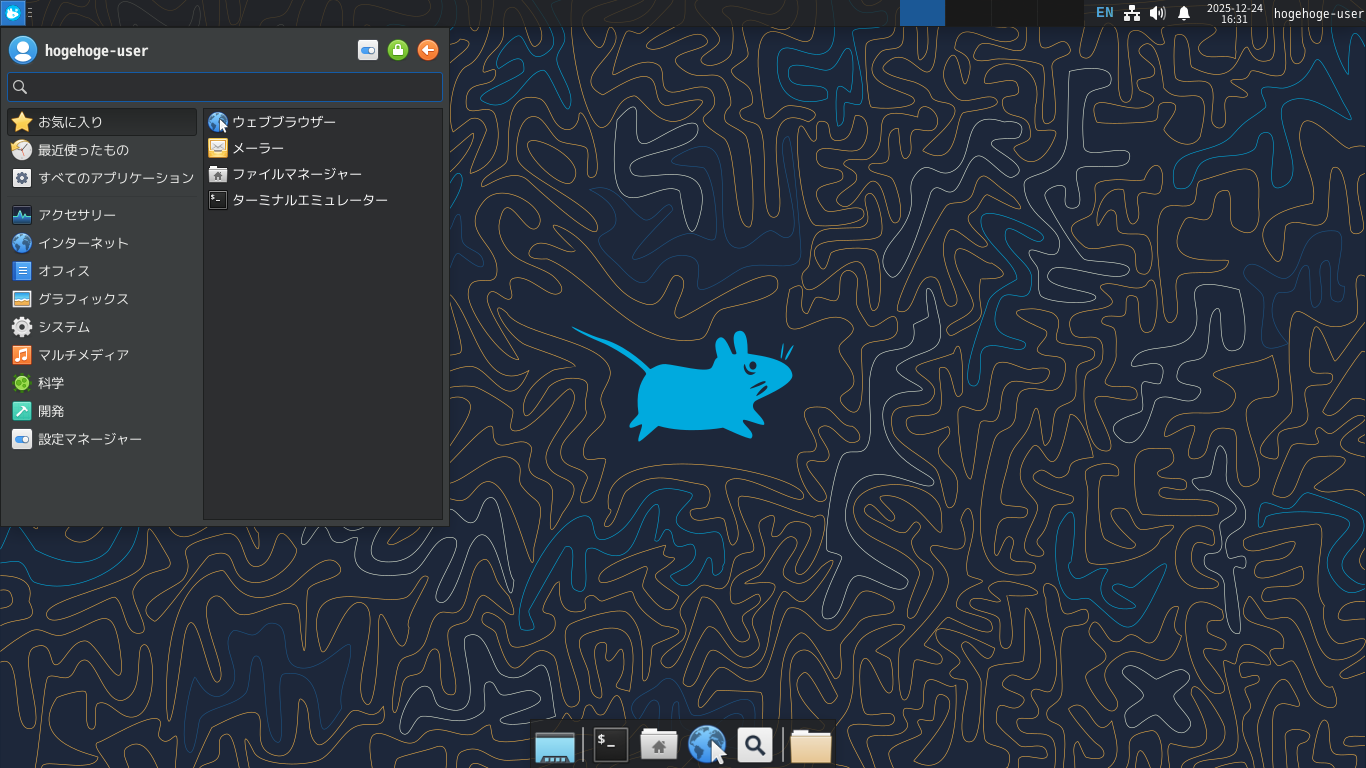
Task: Open the magnifier application finder in dock
Action: pos(755,745)
